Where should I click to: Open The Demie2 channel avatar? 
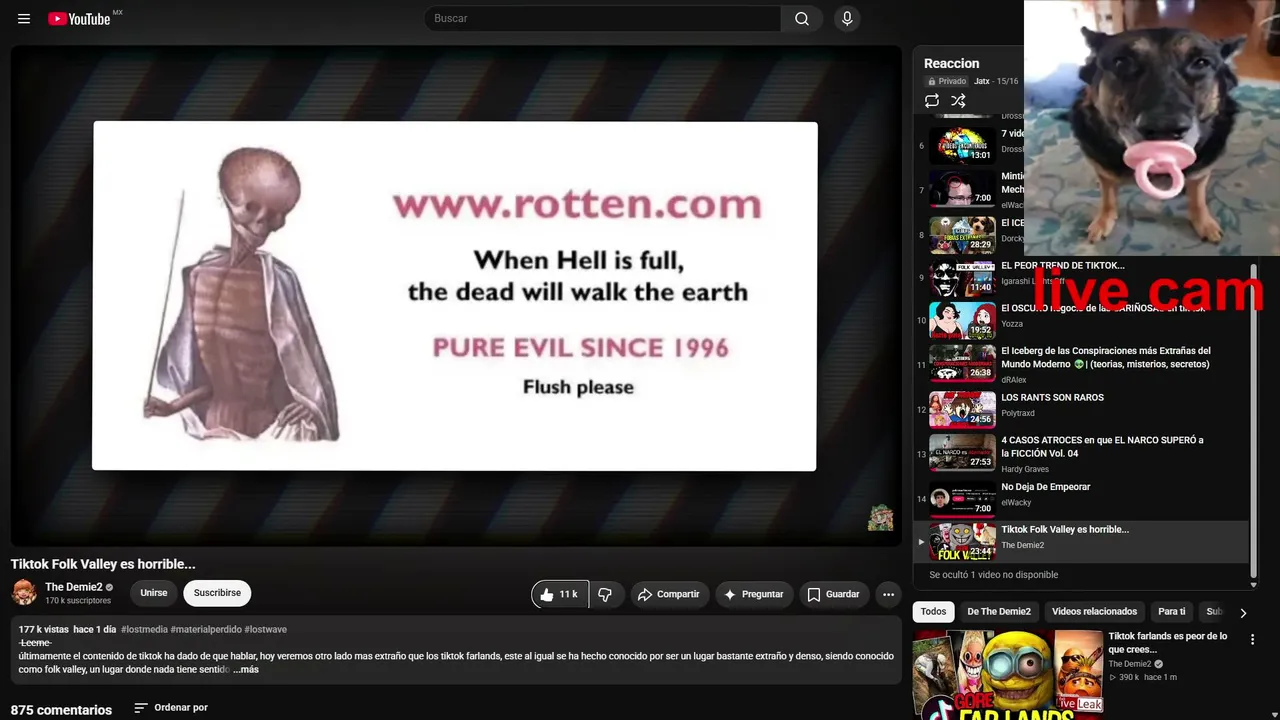[x=24, y=593]
